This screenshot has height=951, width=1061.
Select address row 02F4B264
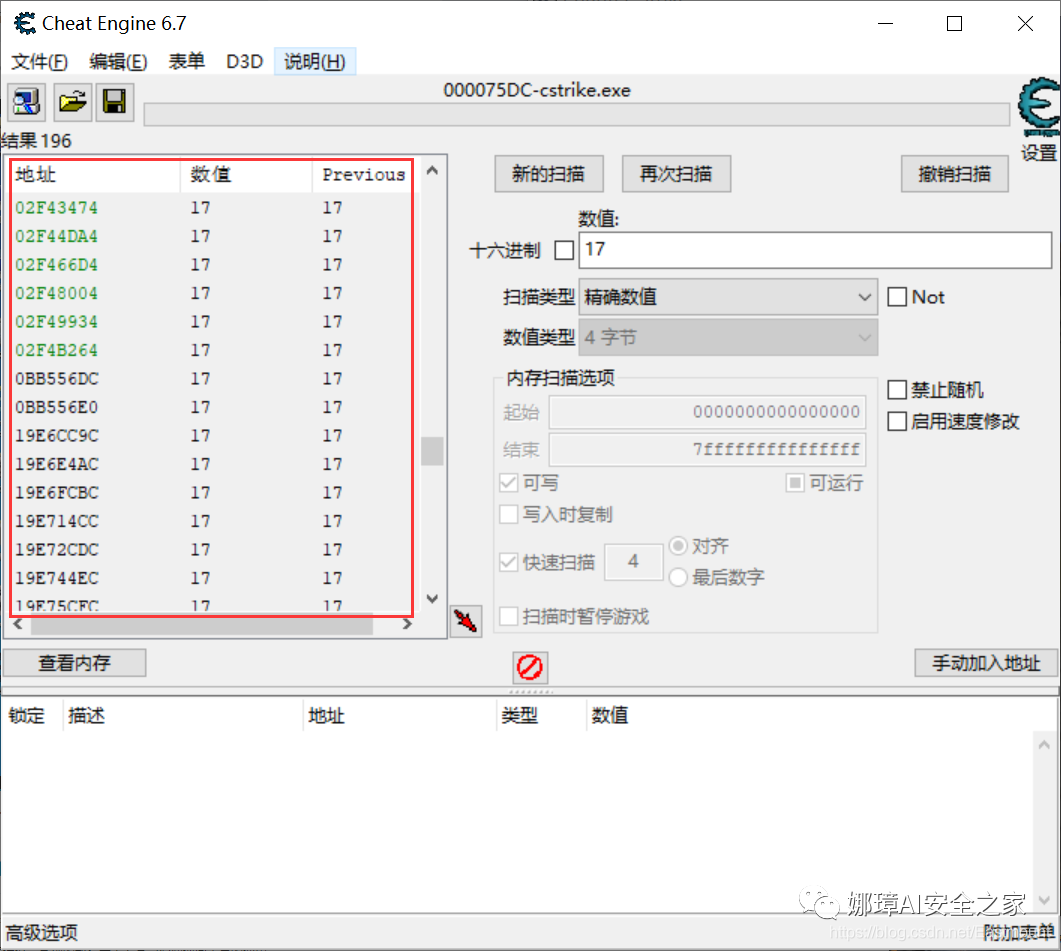pos(212,350)
